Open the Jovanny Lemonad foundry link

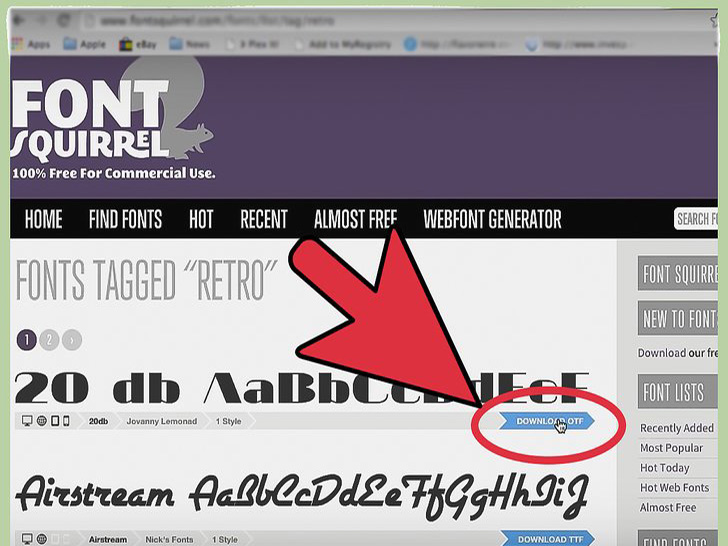[x=162, y=421]
